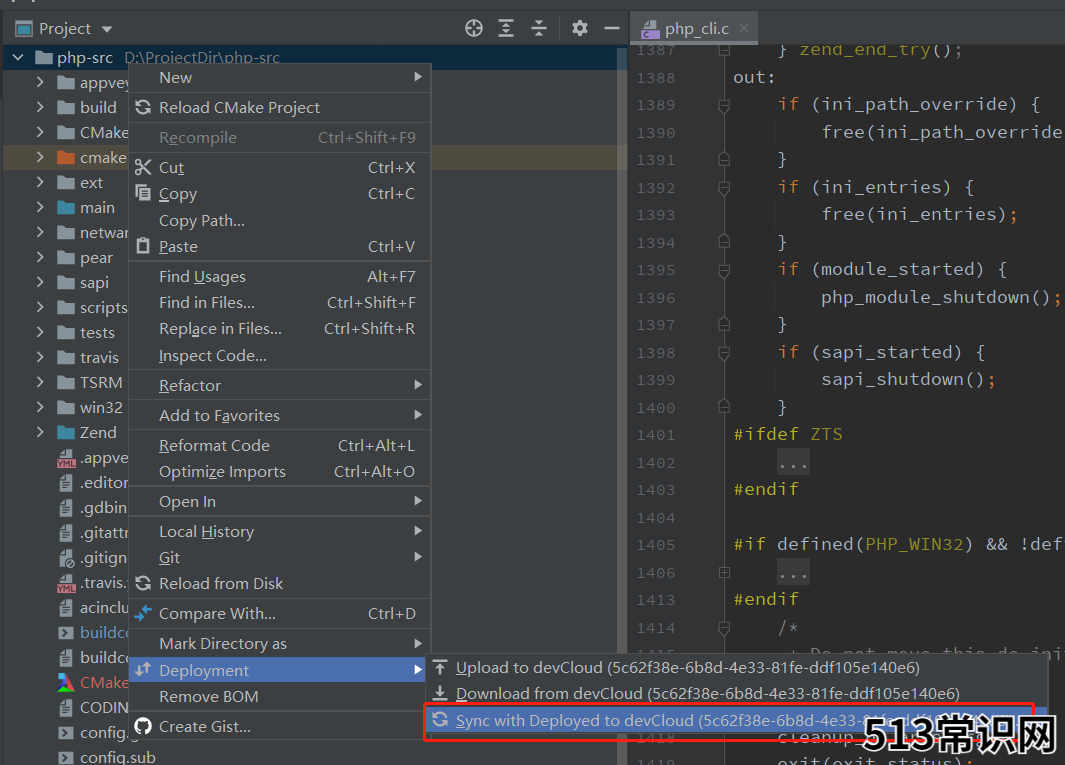This screenshot has width=1065, height=765.
Task: Expand the build folder
Action: click(40, 107)
